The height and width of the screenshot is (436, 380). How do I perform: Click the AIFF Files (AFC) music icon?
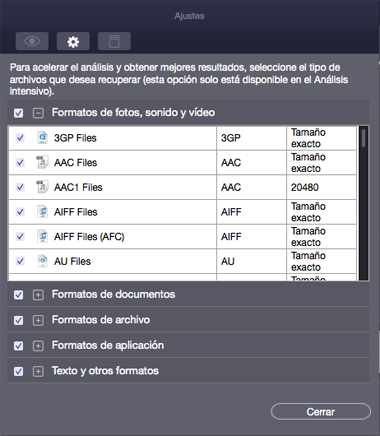pos(42,236)
